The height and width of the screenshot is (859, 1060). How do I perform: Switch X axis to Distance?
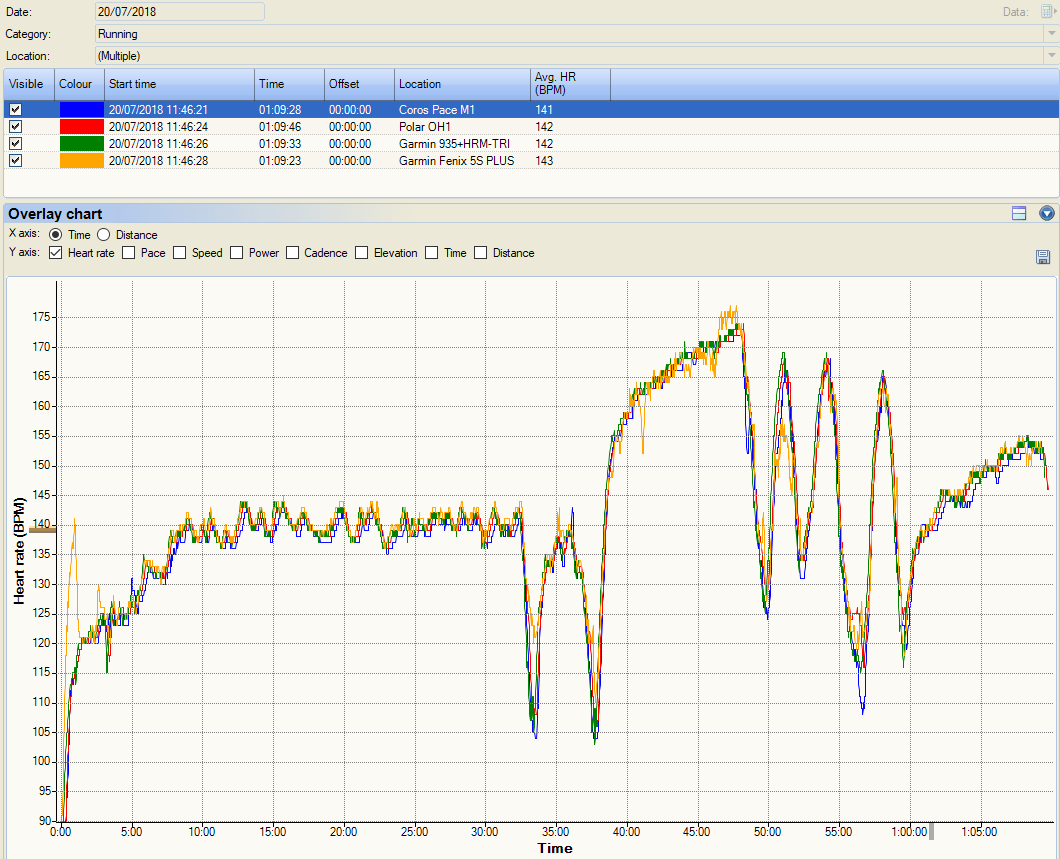104,235
